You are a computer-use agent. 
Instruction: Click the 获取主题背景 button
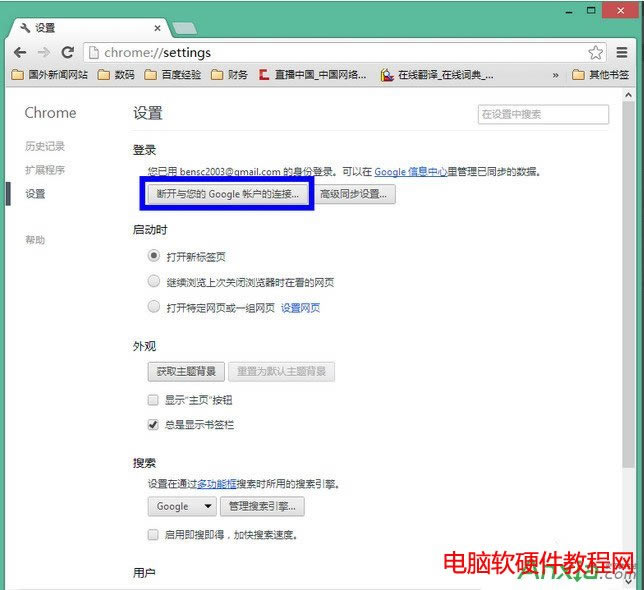point(186,372)
